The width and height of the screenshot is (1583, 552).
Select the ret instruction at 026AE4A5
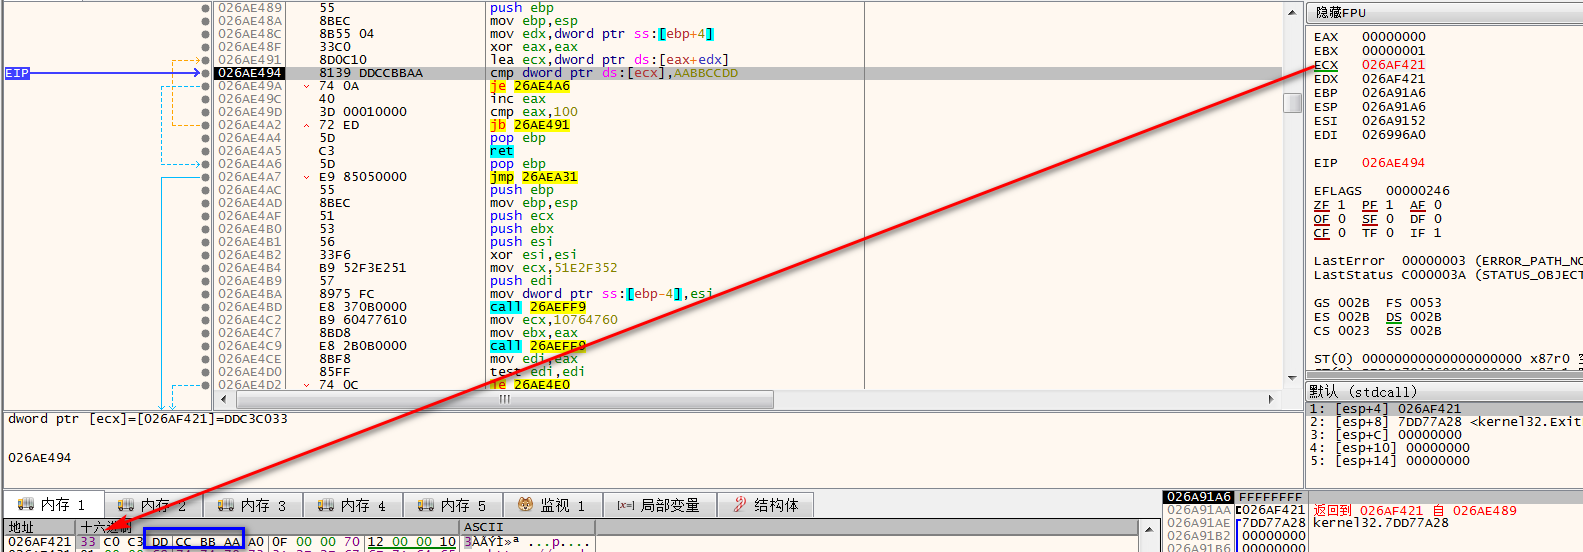(x=502, y=151)
